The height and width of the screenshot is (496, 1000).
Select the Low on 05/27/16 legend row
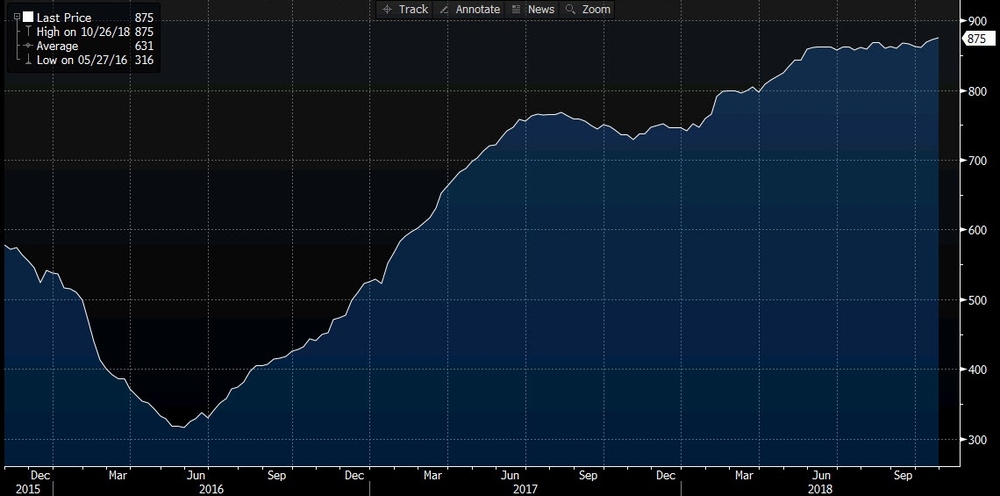pyautogui.click(x=88, y=60)
